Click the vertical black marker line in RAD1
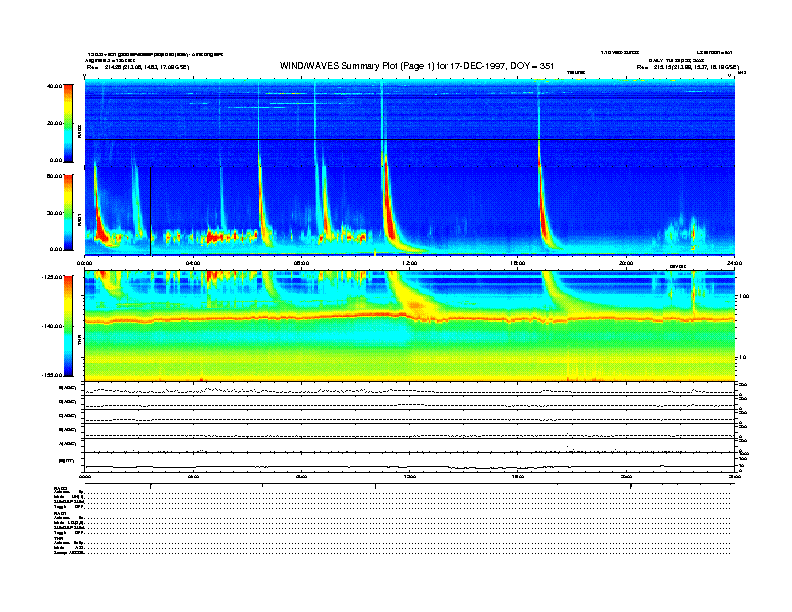The height and width of the screenshot is (612, 792). [x=151, y=211]
